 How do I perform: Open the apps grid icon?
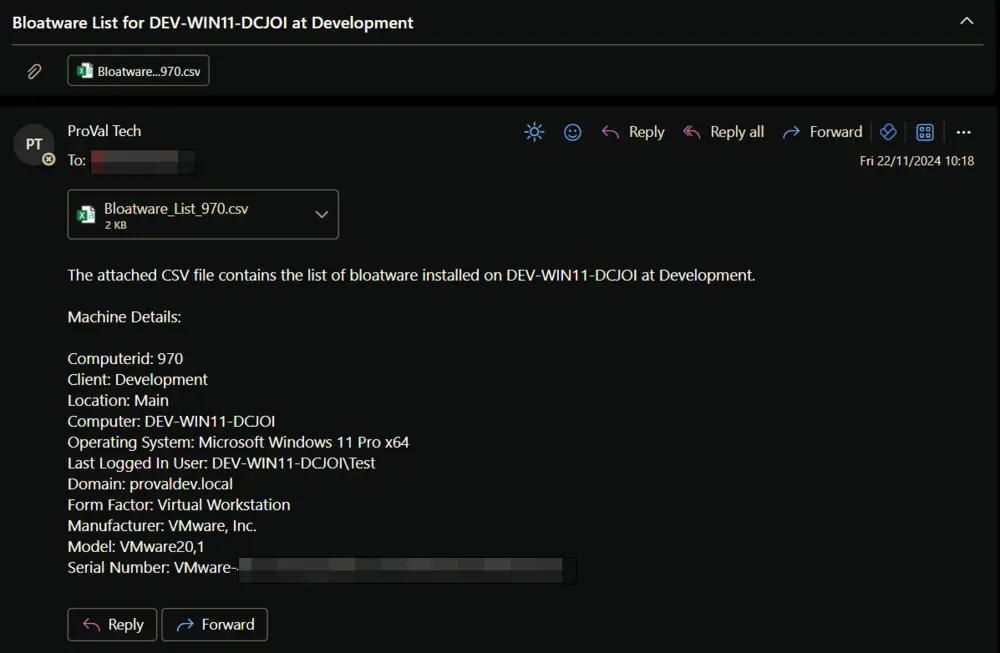(925, 132)
